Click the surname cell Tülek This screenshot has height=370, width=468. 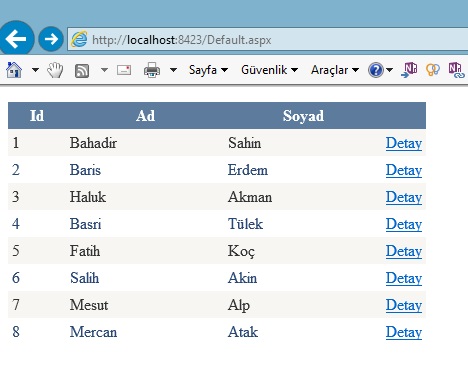245,224
